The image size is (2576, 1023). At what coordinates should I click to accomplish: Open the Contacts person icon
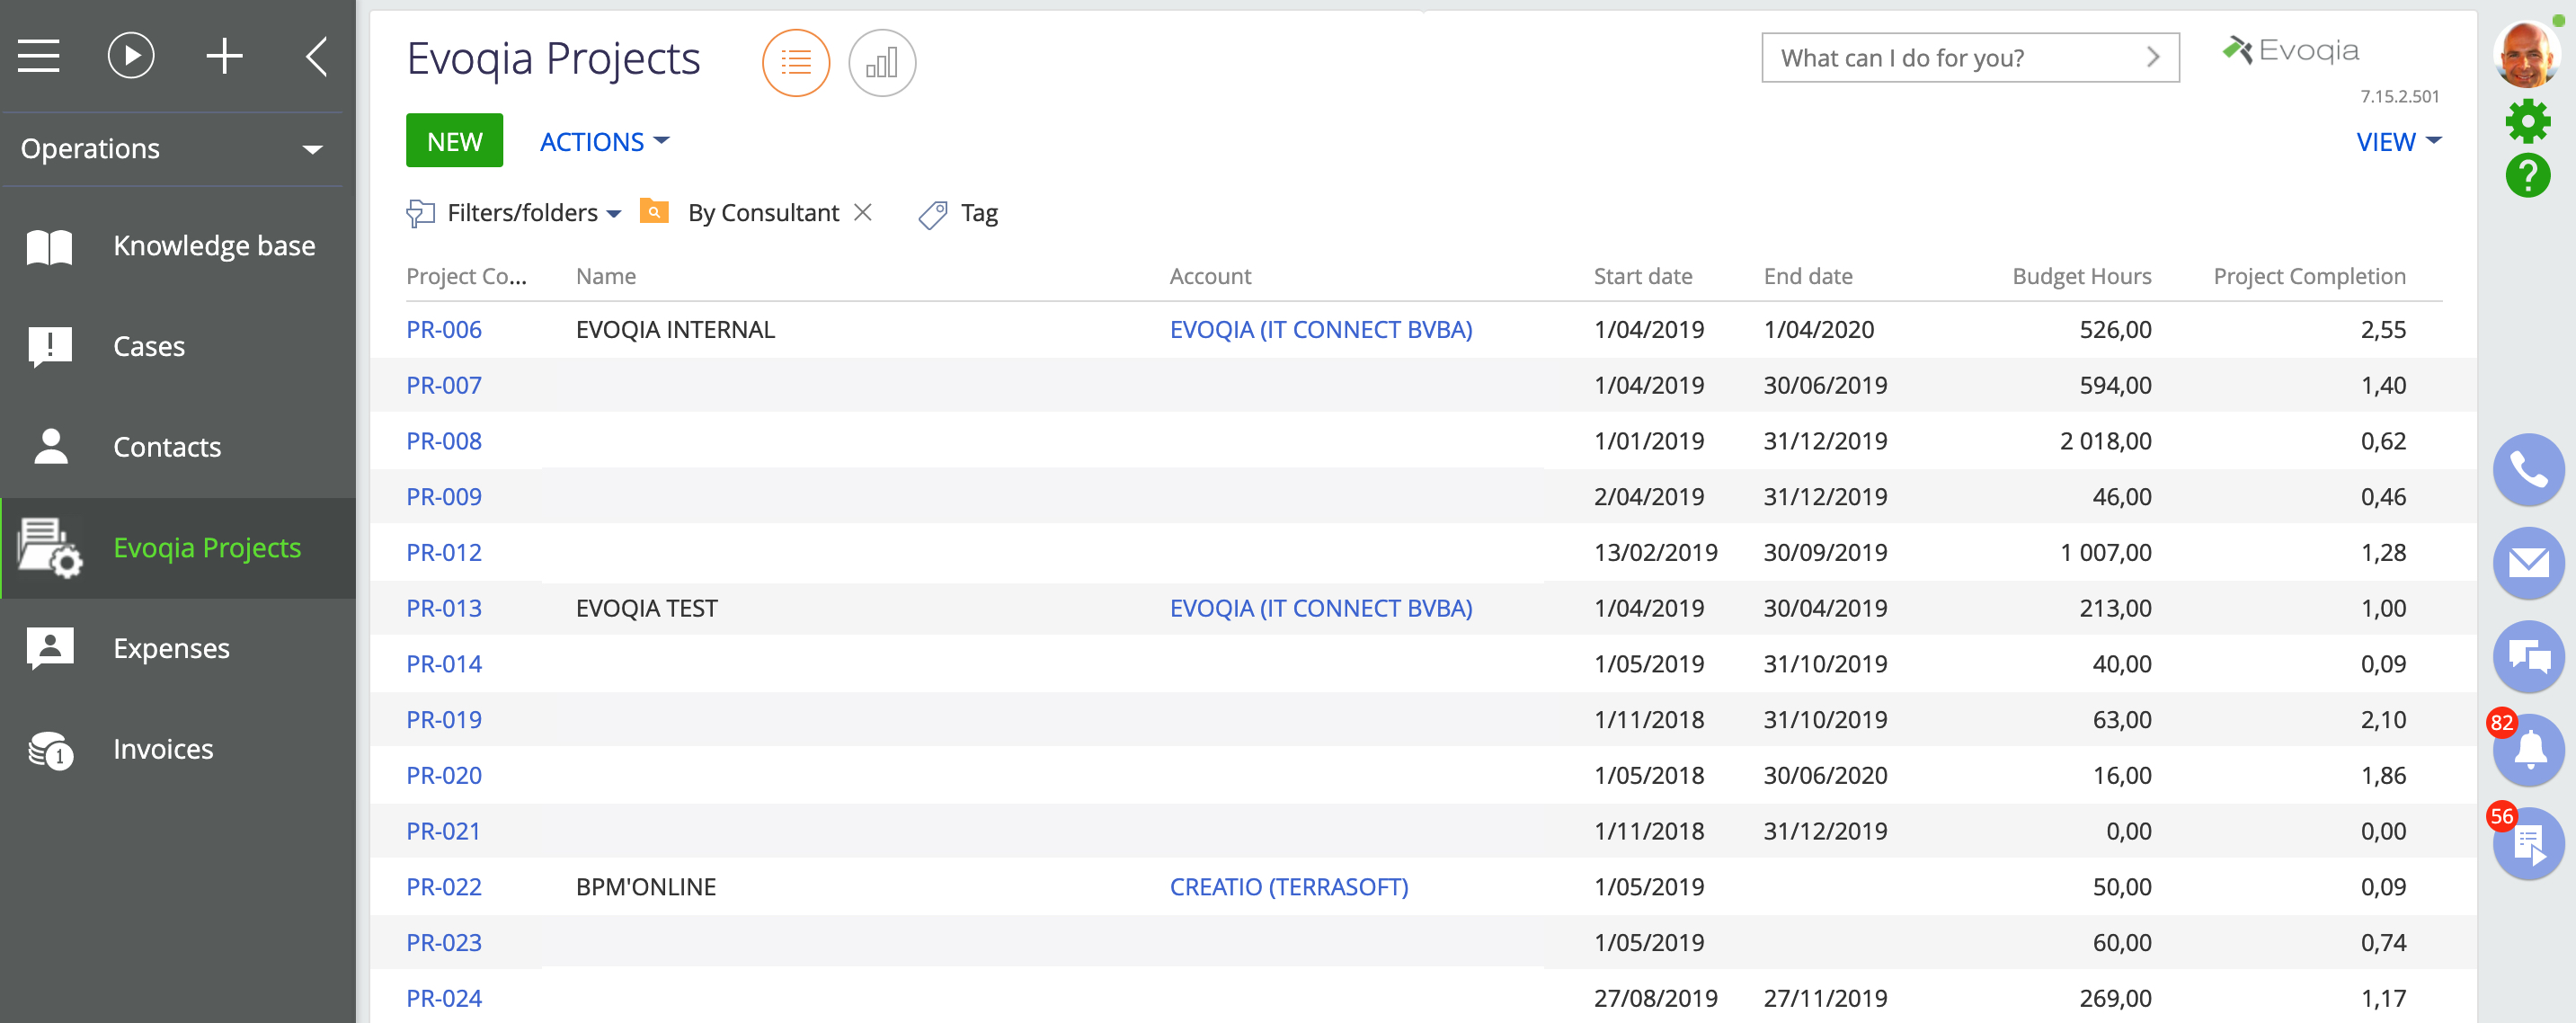50,446
